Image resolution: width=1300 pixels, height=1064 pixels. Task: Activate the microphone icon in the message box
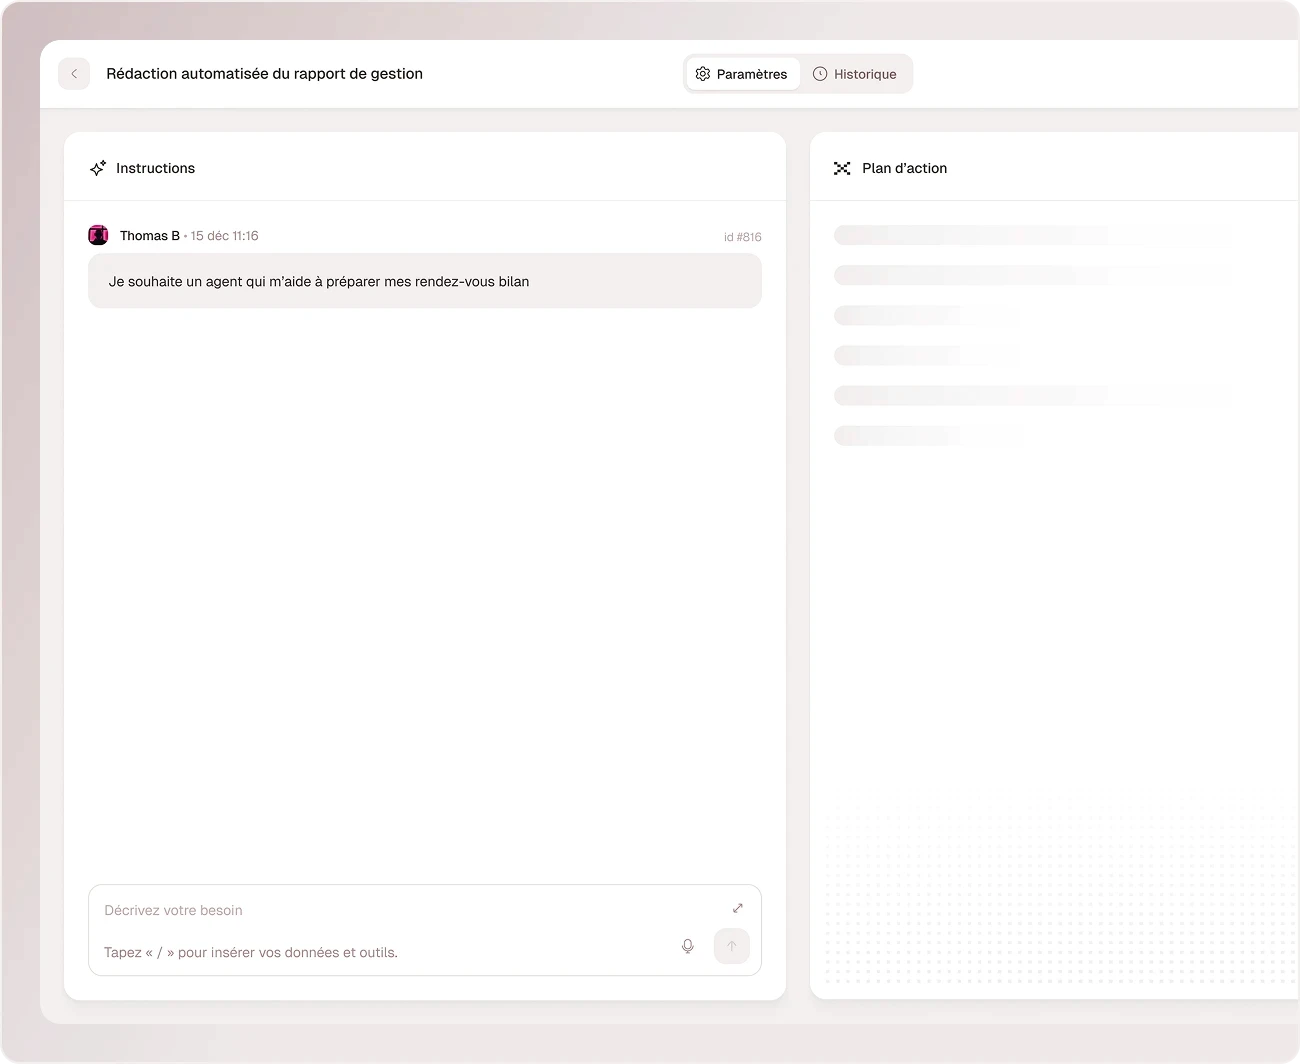(687, 945)
